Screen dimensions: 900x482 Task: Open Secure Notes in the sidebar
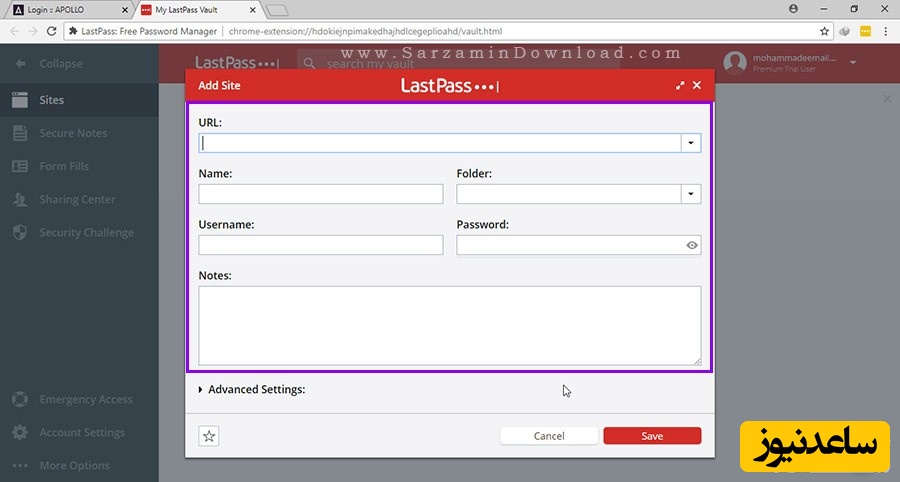(72, 133)
